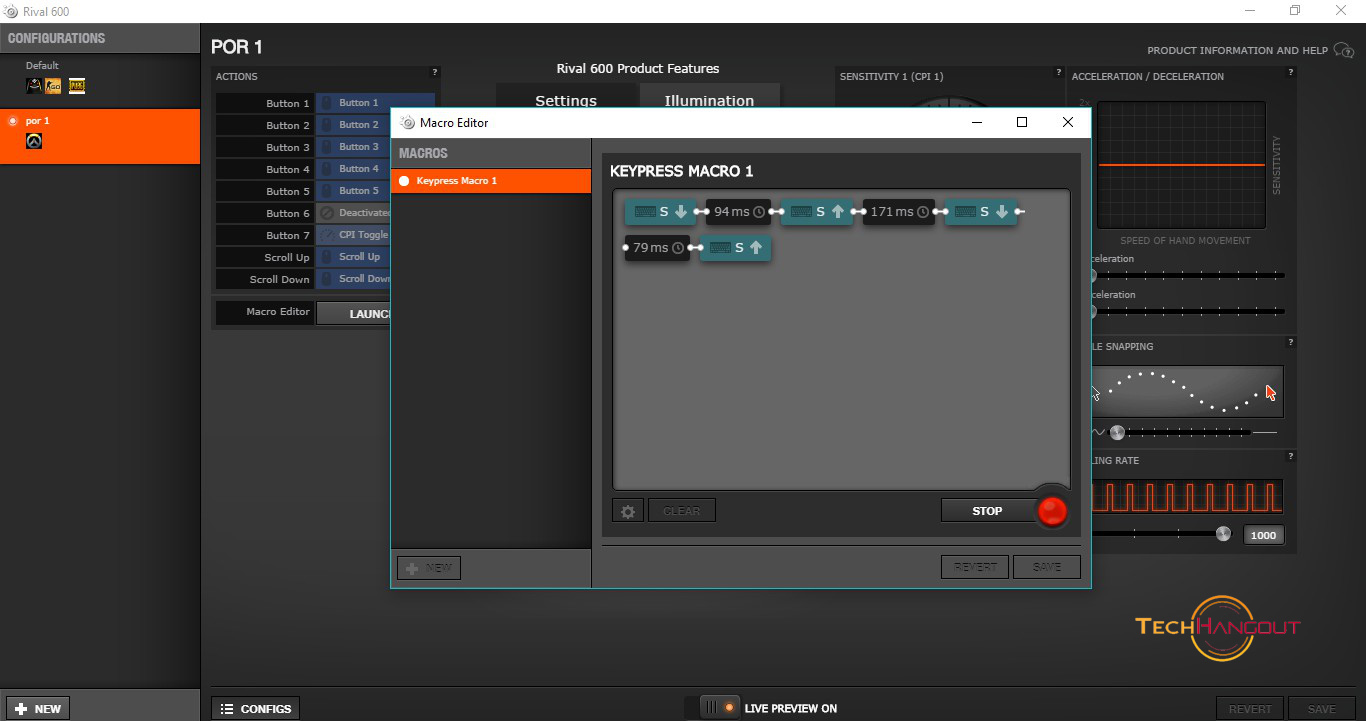Click the Polling Rate help question mark
The image size is (1366, 721).
[1291, 456]
